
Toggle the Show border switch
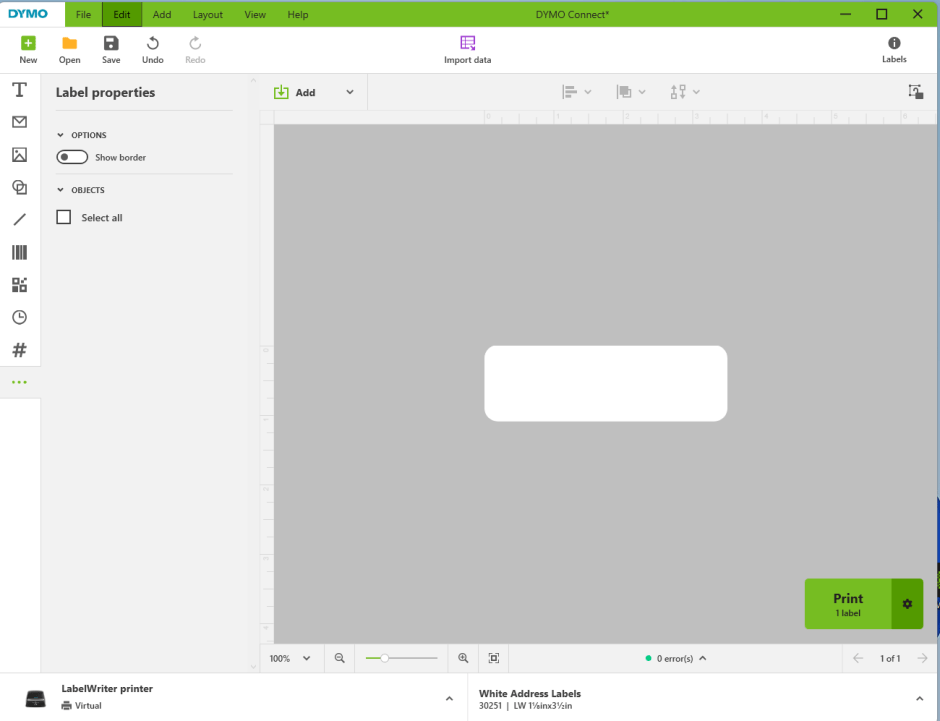[x=72, y=157]
